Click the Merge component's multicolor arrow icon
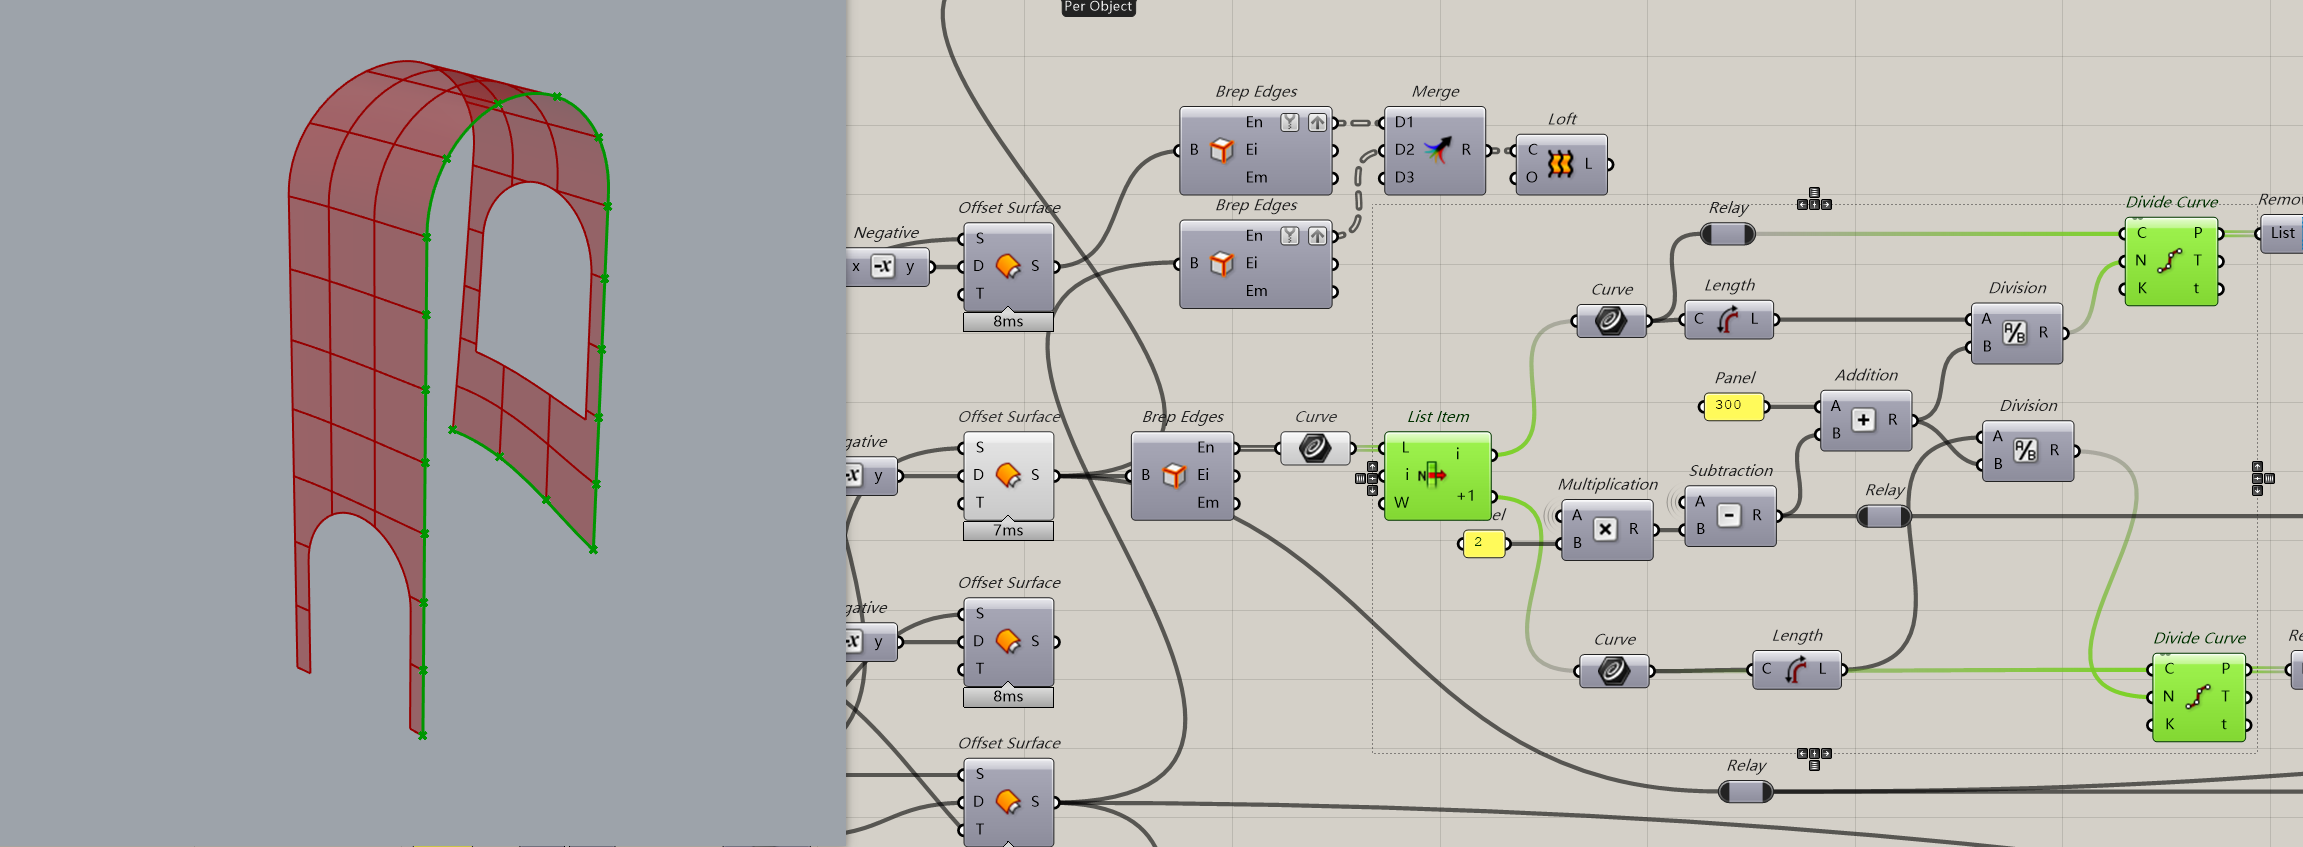The height and width of the screenshot is (847, 2303). (1437, 150)
